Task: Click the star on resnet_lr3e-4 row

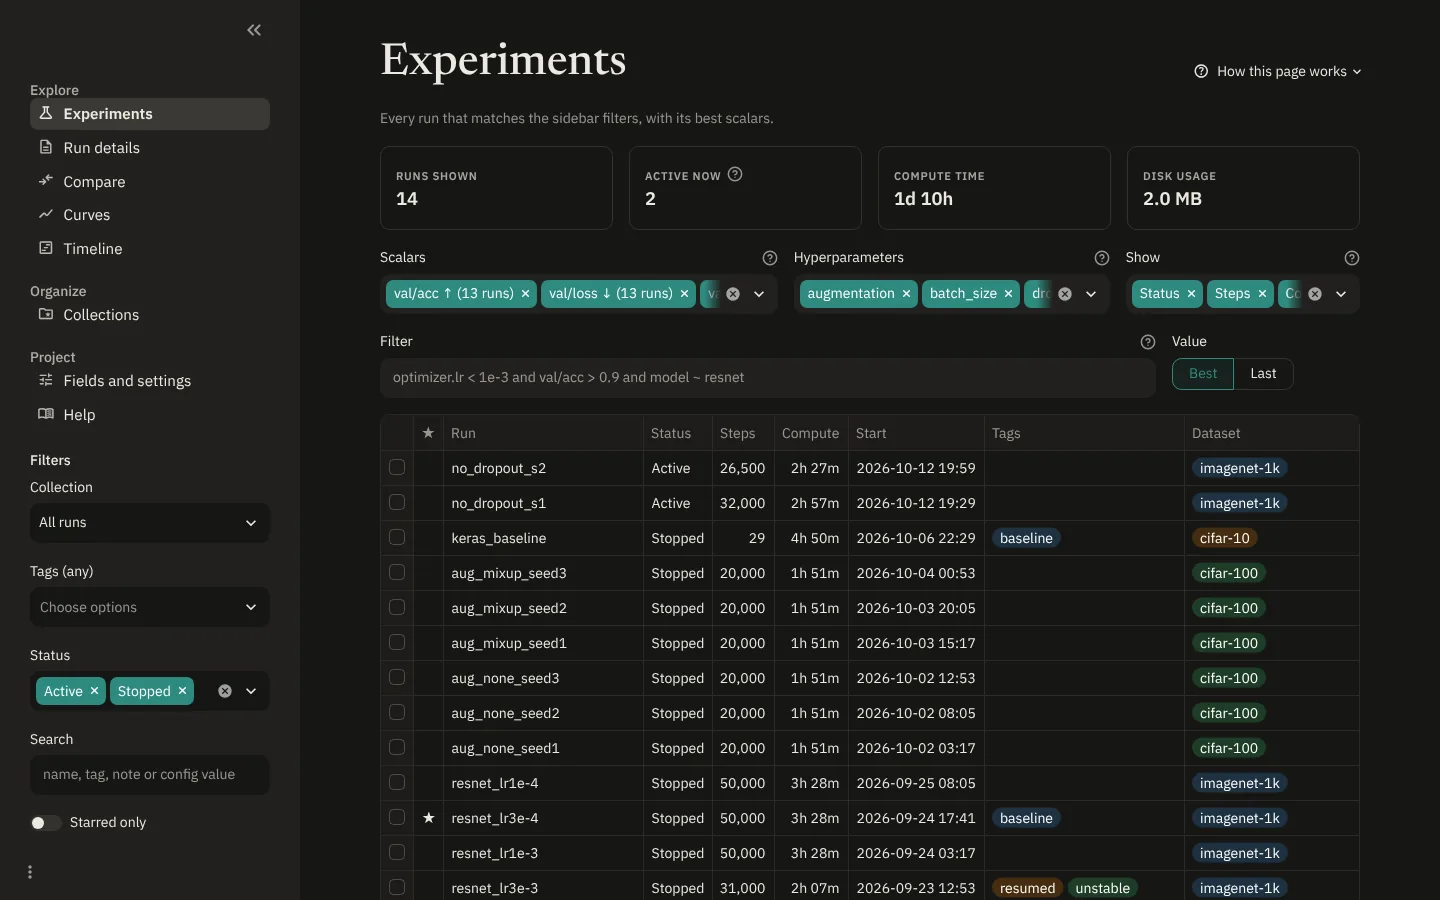Action: (429, 818)
